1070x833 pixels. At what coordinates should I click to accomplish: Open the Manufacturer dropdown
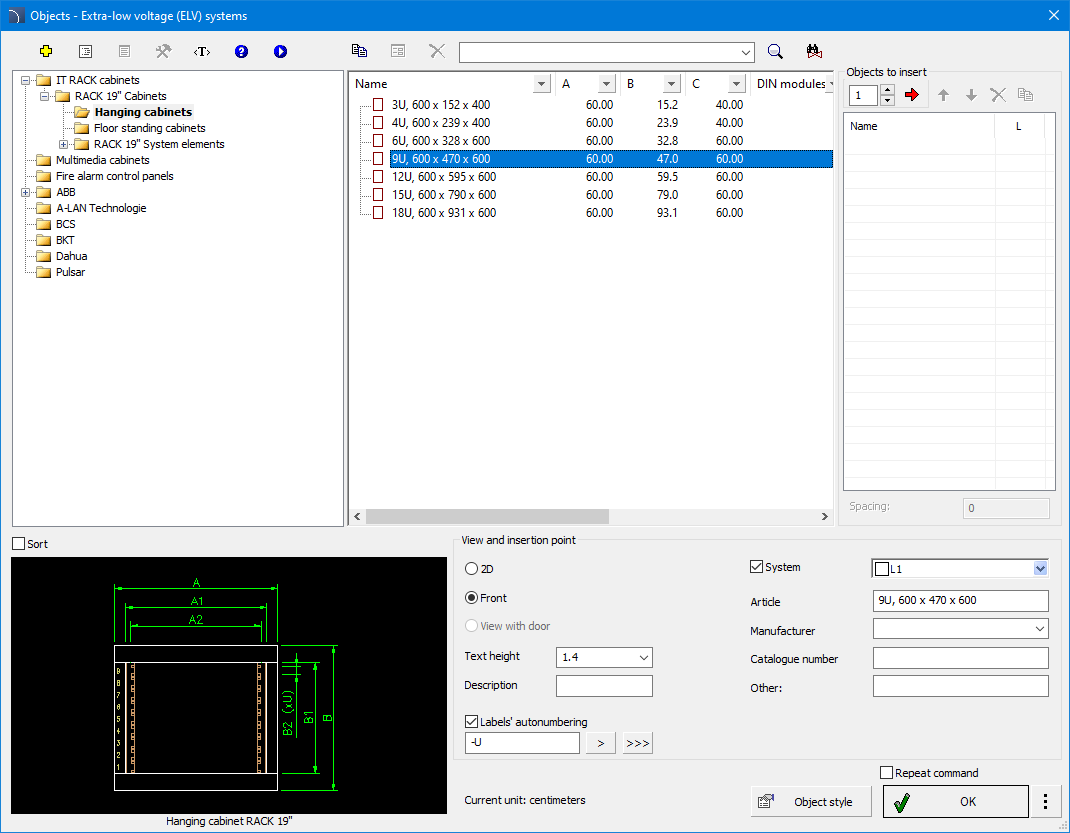(x=1039, y=629)
